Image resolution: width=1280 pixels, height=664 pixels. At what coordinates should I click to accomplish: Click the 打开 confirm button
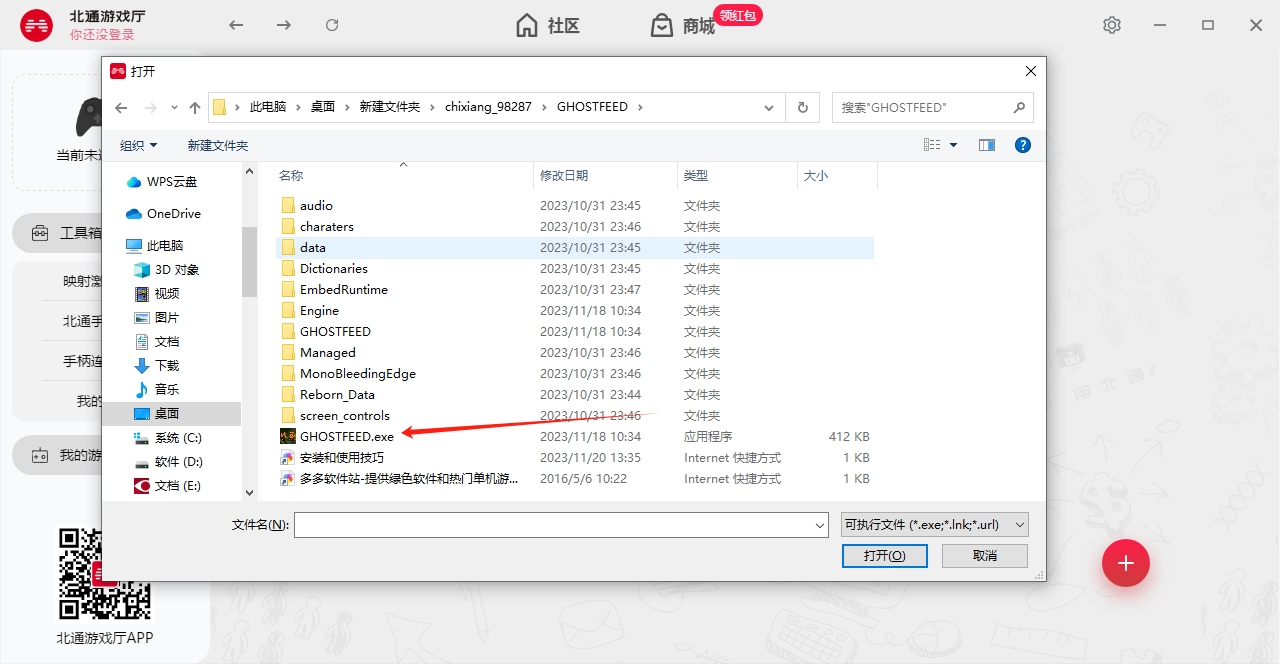(x=884, y=555)
